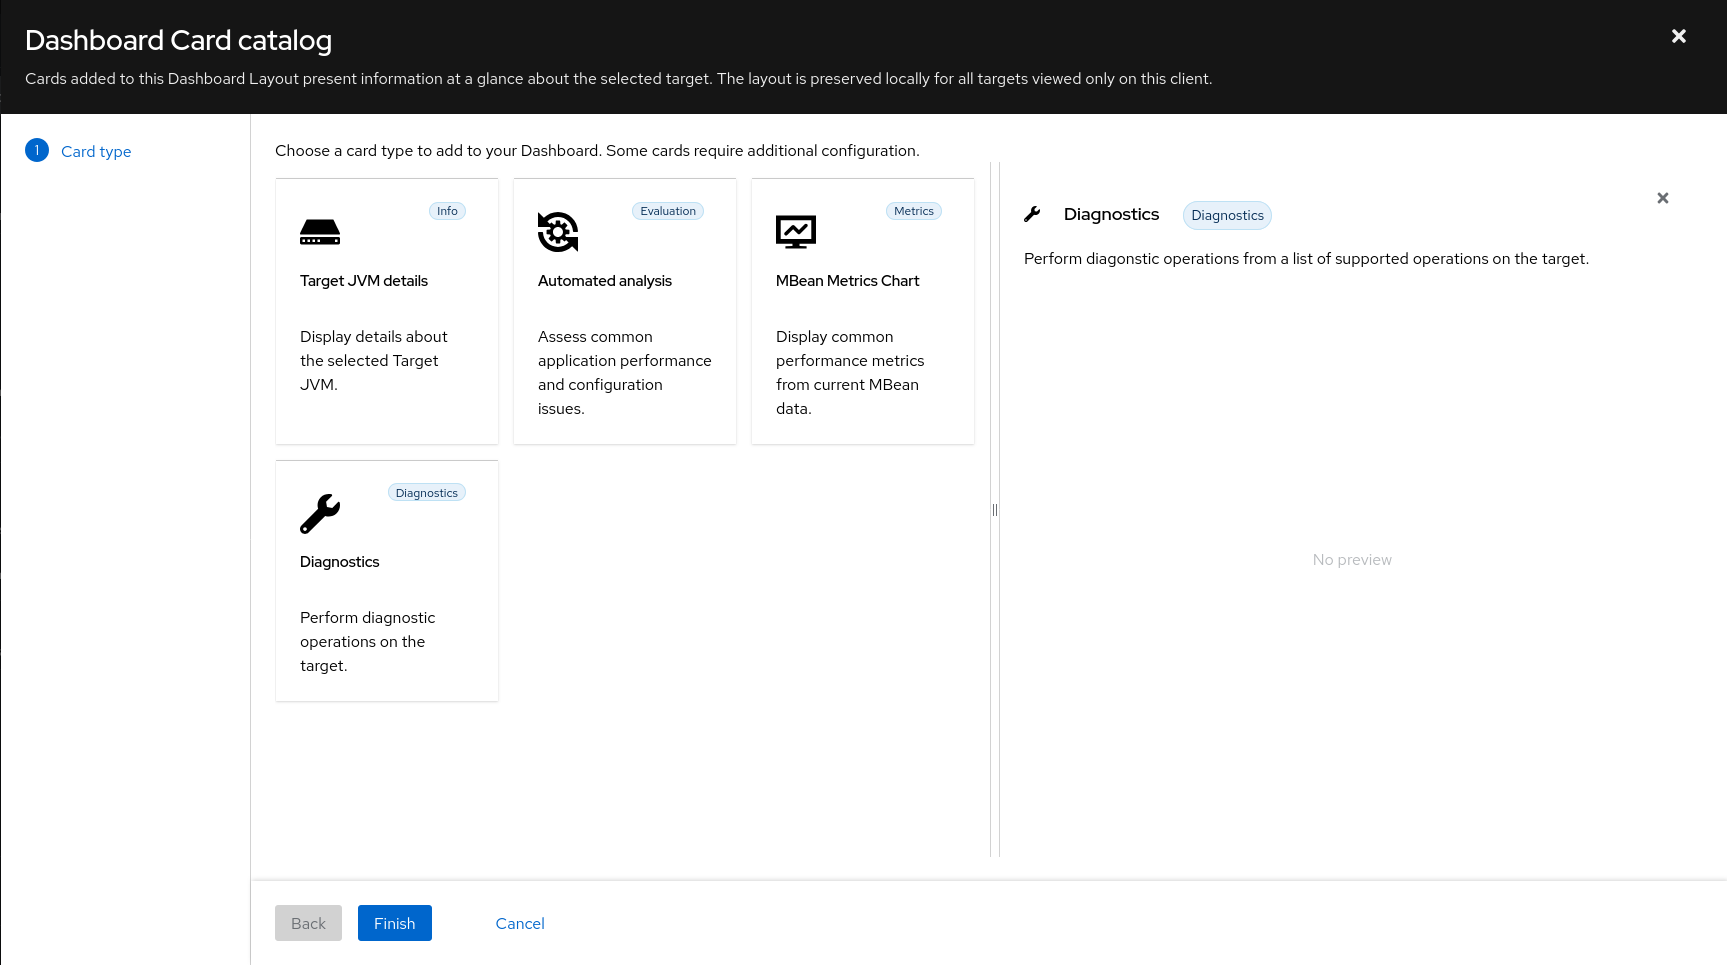
Task: Click the Target JVM details server icon
Action: tap(320, 232)
